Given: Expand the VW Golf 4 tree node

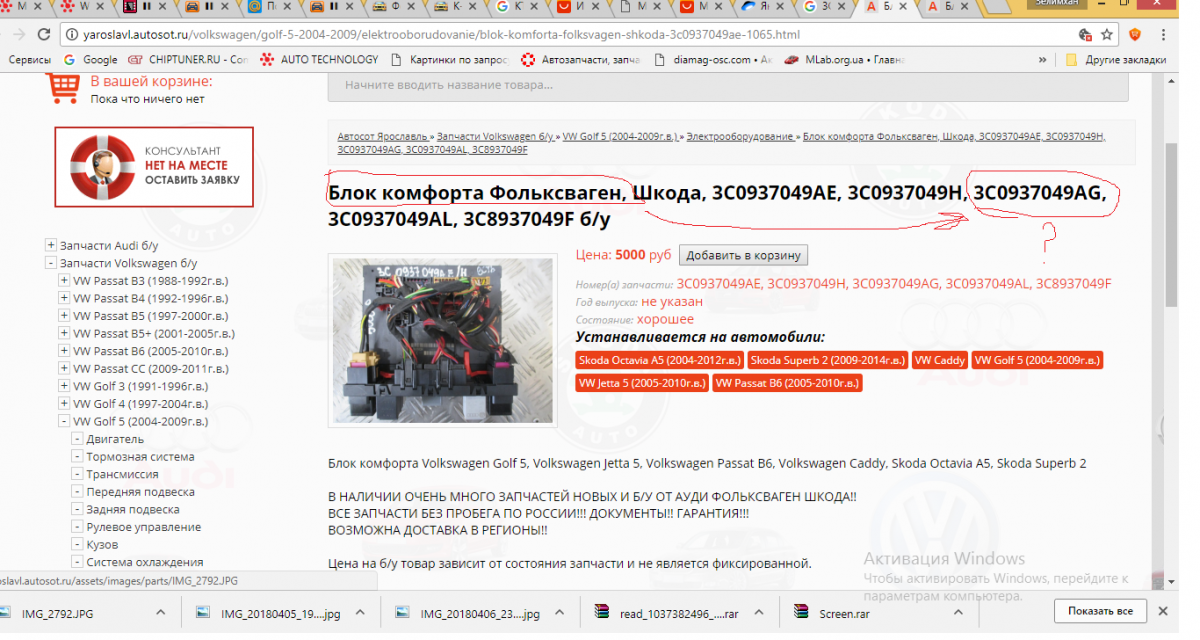Looking at the screenshot, I should (x=64, y=404).
